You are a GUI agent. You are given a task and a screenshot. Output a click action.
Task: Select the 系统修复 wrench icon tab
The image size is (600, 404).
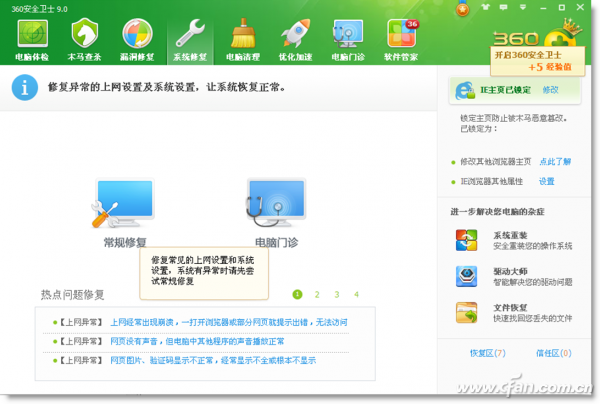(190, 33)
